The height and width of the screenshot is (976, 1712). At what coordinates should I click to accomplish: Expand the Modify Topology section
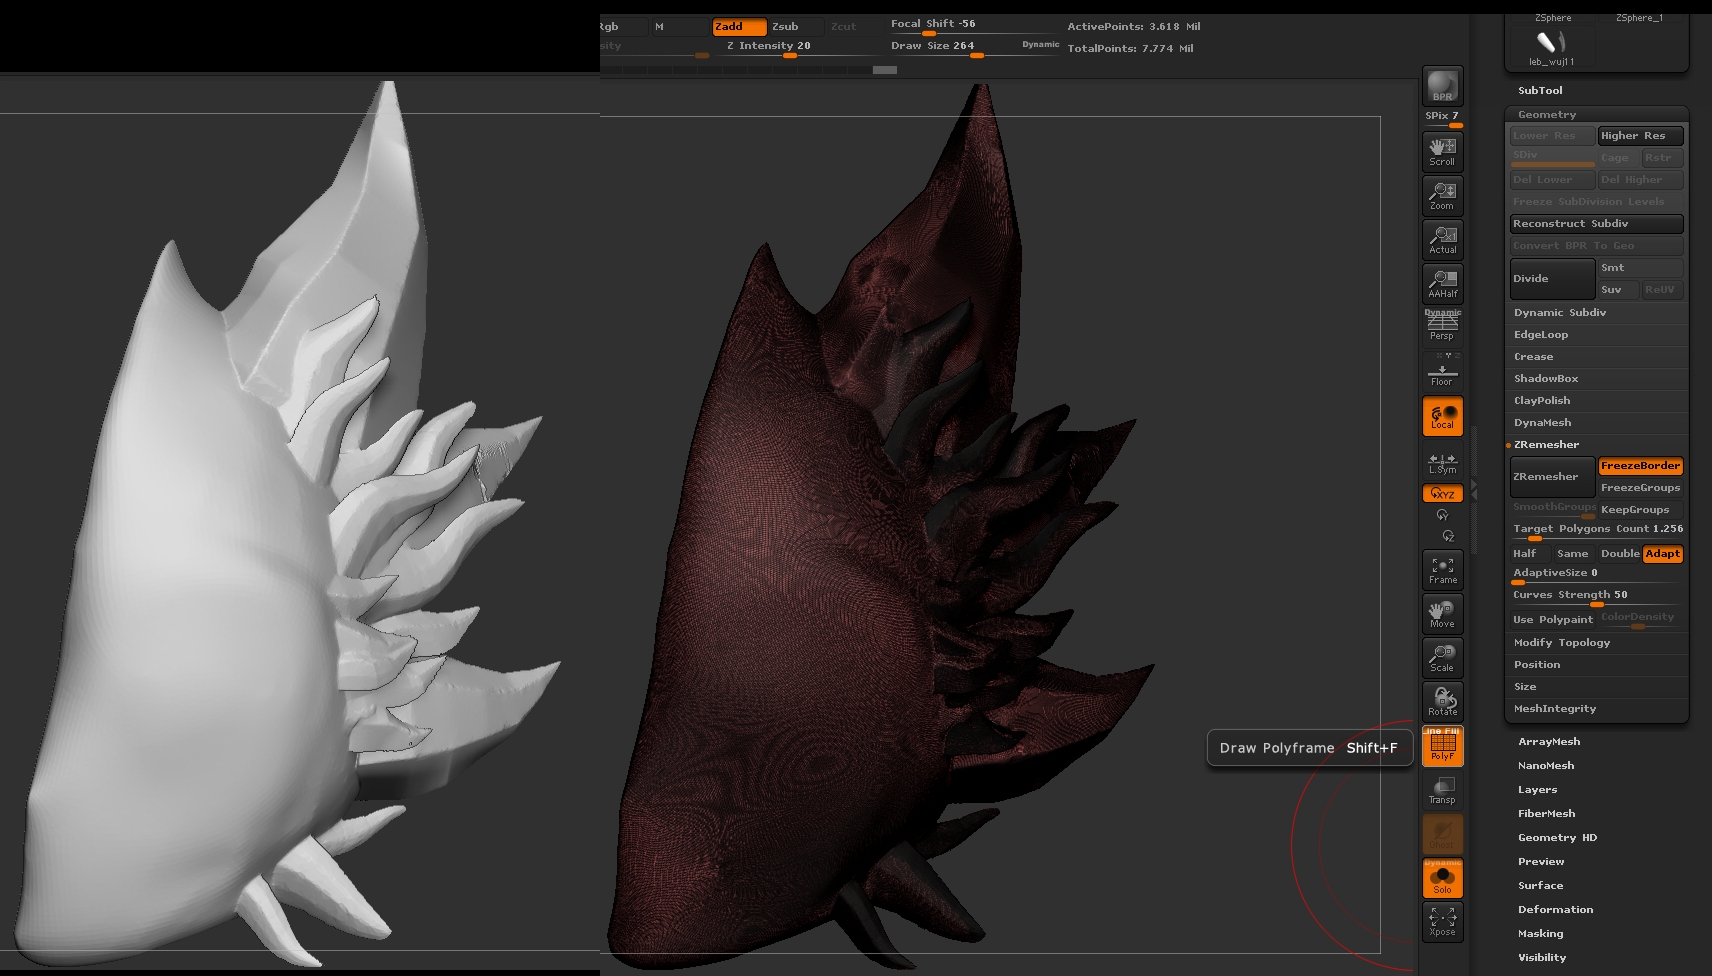tap(1561, 643)
